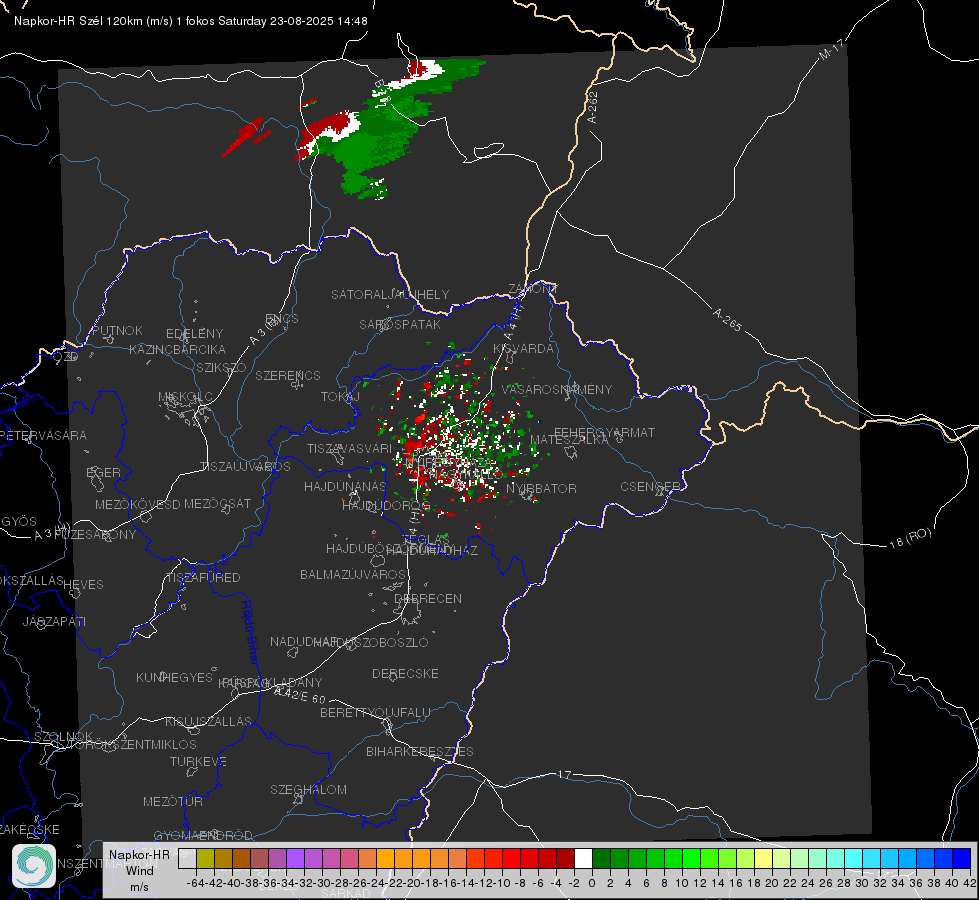Click the MEZŐKÖVESD label
The height and width of the screenshot is (900, 979).
click(137, 504)
